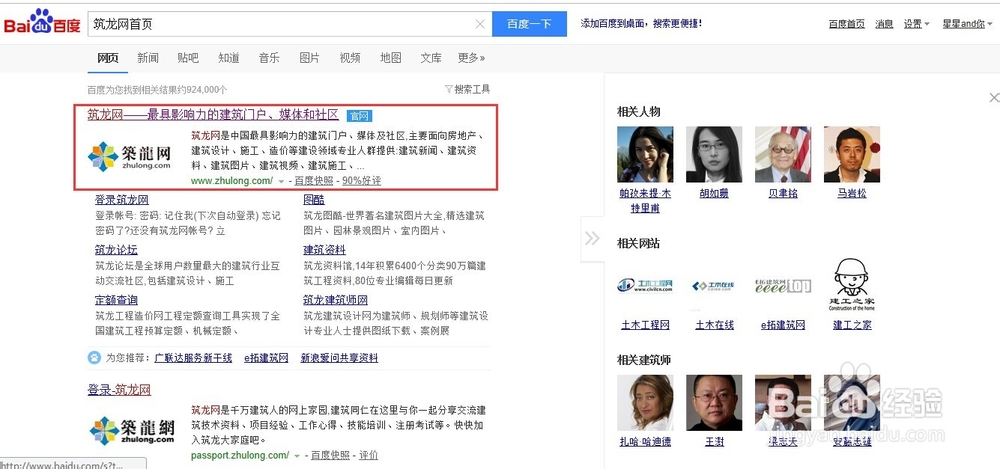The image size is (1000, 469).
Task: Open 筑龙建筑师网 sublink
Action: [x=335, y=300]
